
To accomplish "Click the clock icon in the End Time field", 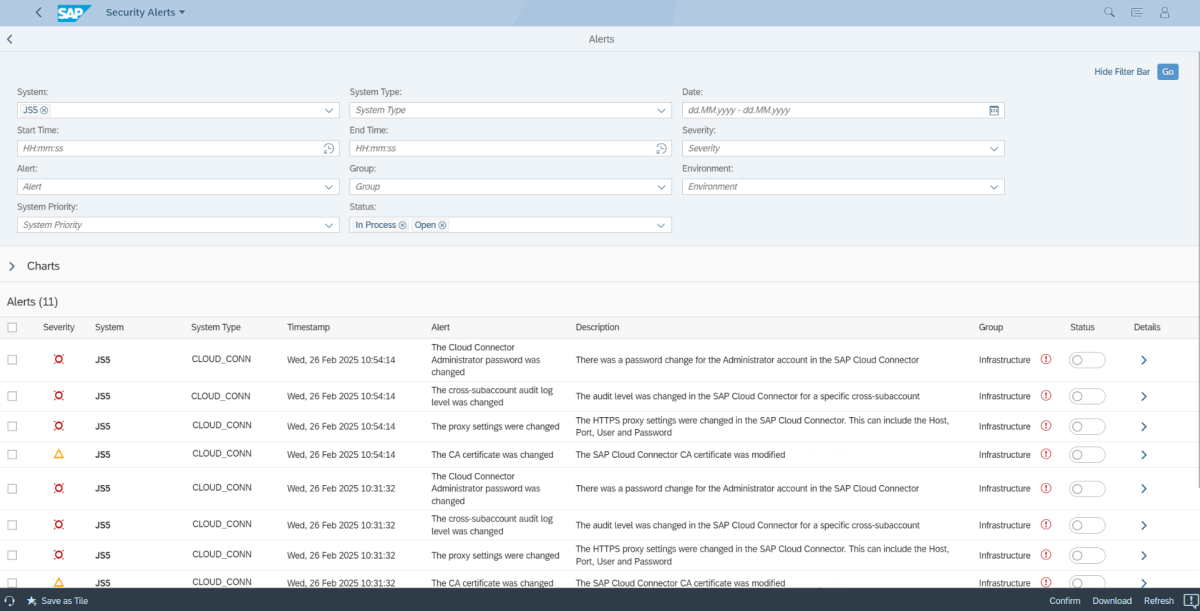I will 661,147.
